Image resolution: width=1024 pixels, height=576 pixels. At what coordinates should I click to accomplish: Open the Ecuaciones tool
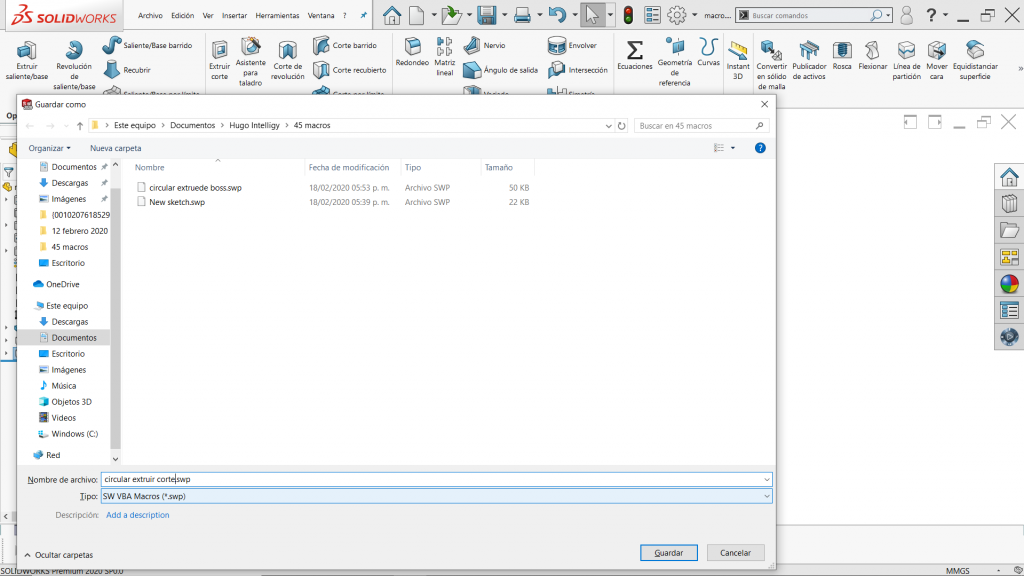[635, 55]
